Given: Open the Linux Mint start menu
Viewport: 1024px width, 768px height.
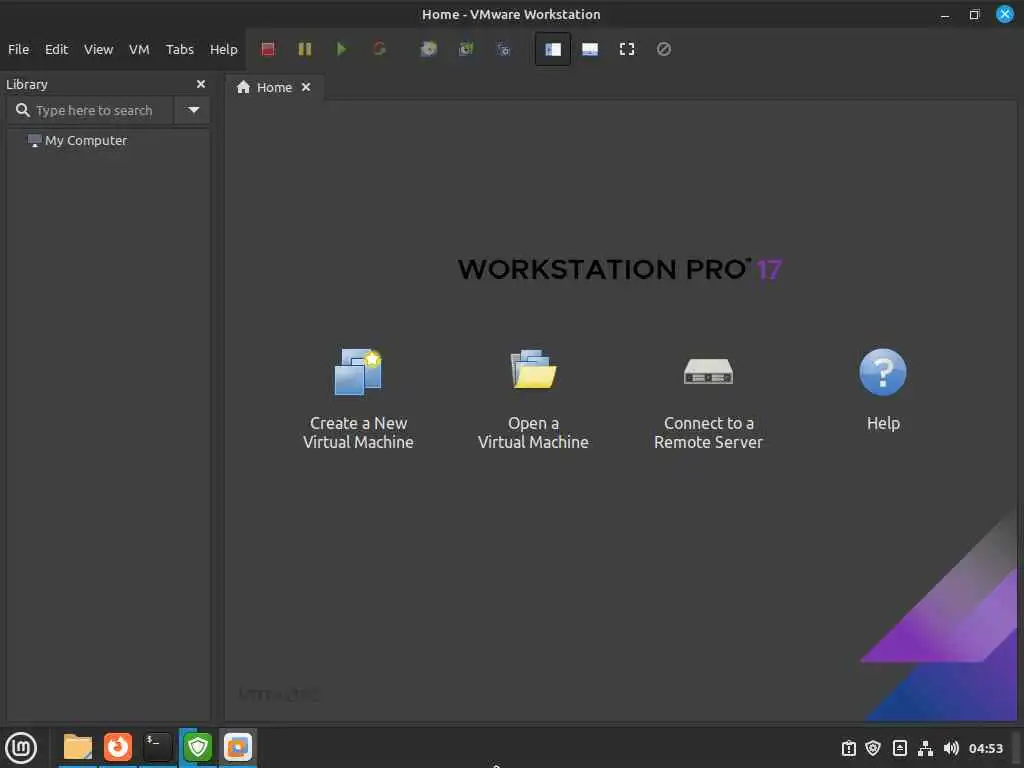Looking at the screenshot, I should tap(21, 747).
